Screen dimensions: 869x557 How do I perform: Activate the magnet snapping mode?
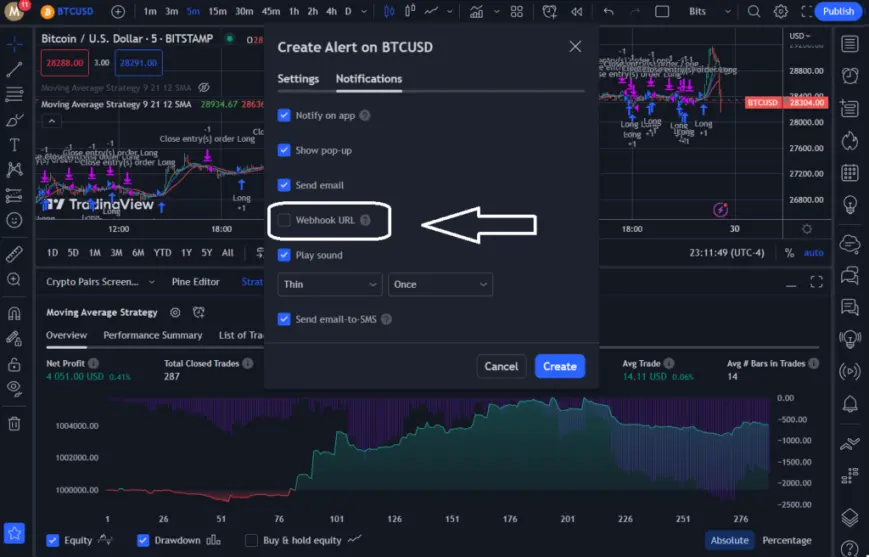coord(14,314)
